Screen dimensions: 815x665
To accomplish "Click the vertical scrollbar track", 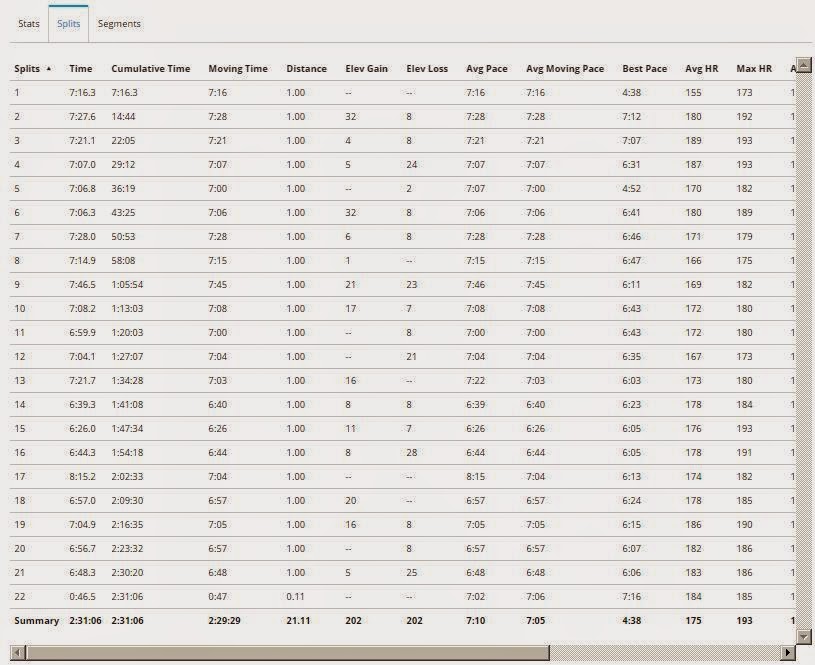I will pos(804,351).
